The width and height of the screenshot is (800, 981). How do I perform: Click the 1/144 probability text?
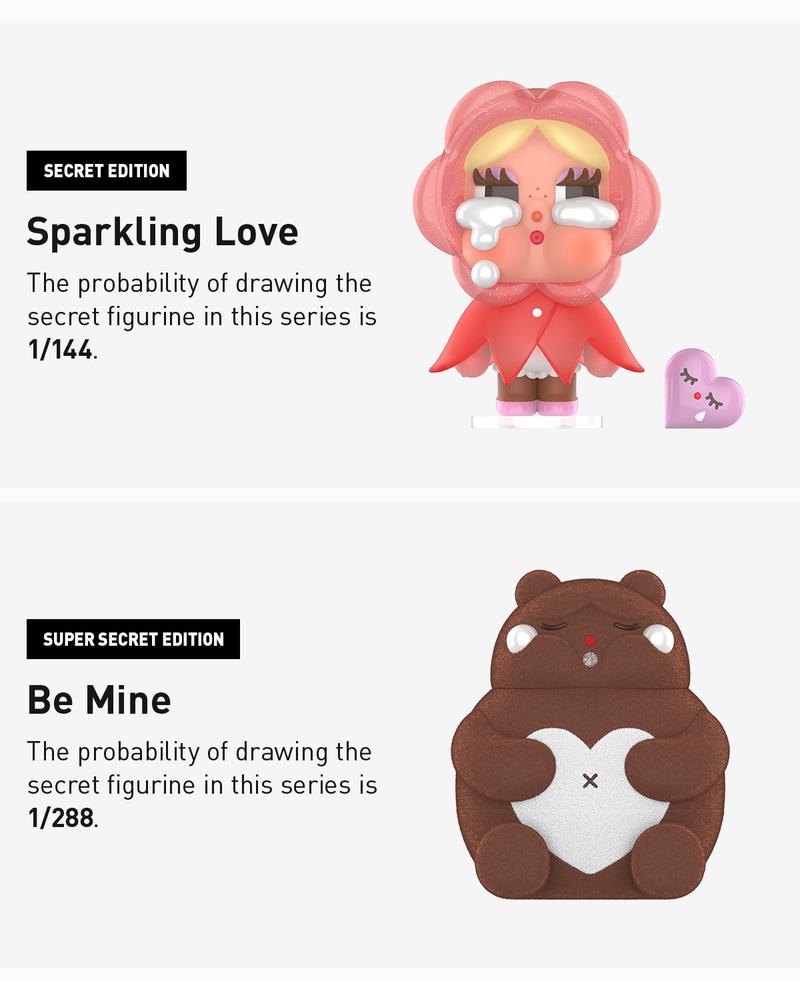pyautogui.click(x=60, y=350)
